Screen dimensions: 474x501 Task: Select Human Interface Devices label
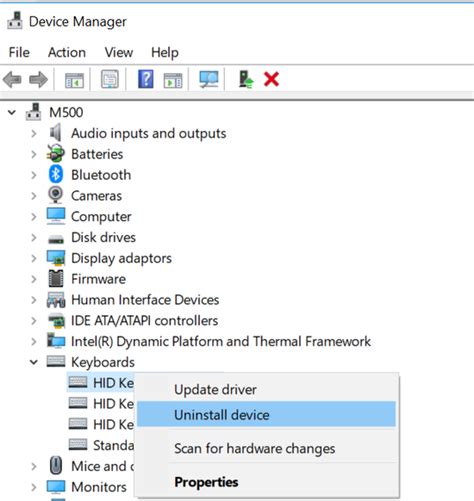pyautogui.click(x=145, y=300)
